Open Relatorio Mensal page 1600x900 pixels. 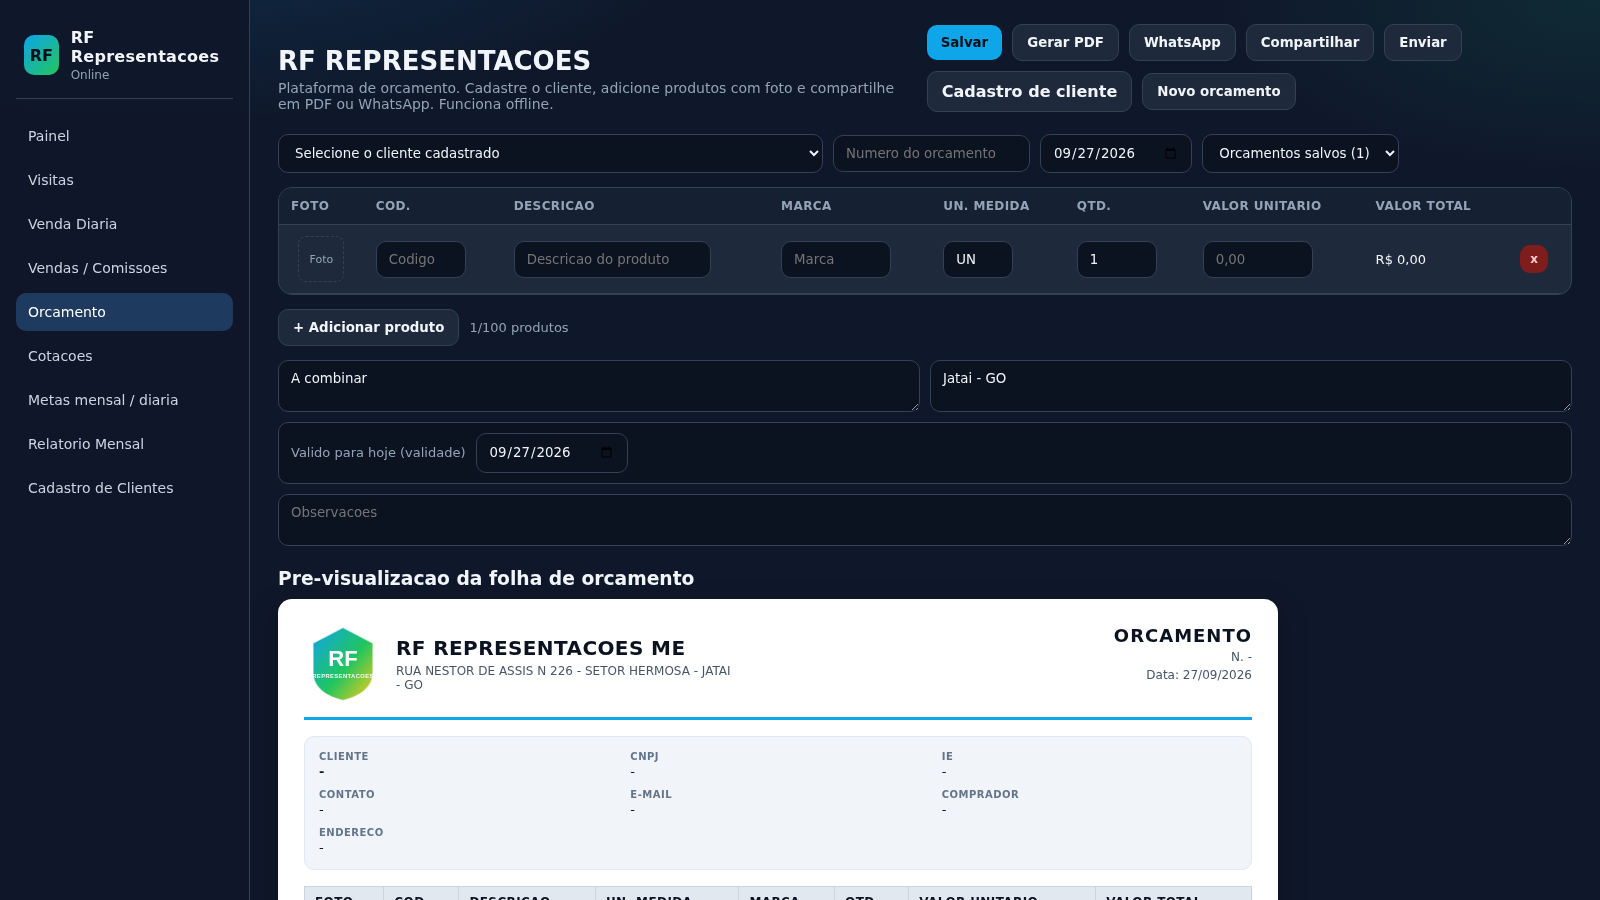pos(124,444)
